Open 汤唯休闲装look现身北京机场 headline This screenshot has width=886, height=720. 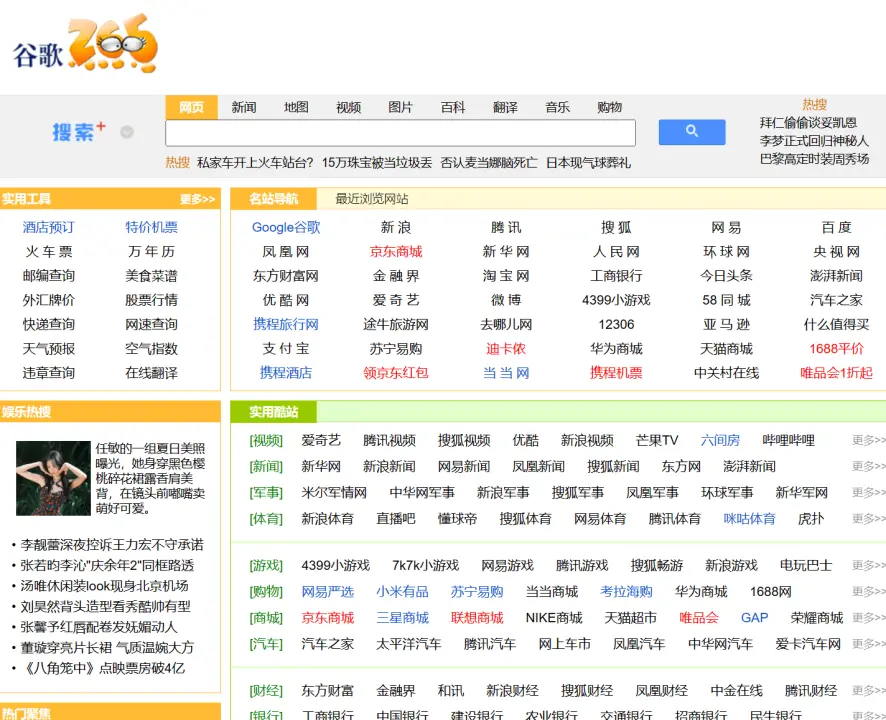[x=105, y=586]
